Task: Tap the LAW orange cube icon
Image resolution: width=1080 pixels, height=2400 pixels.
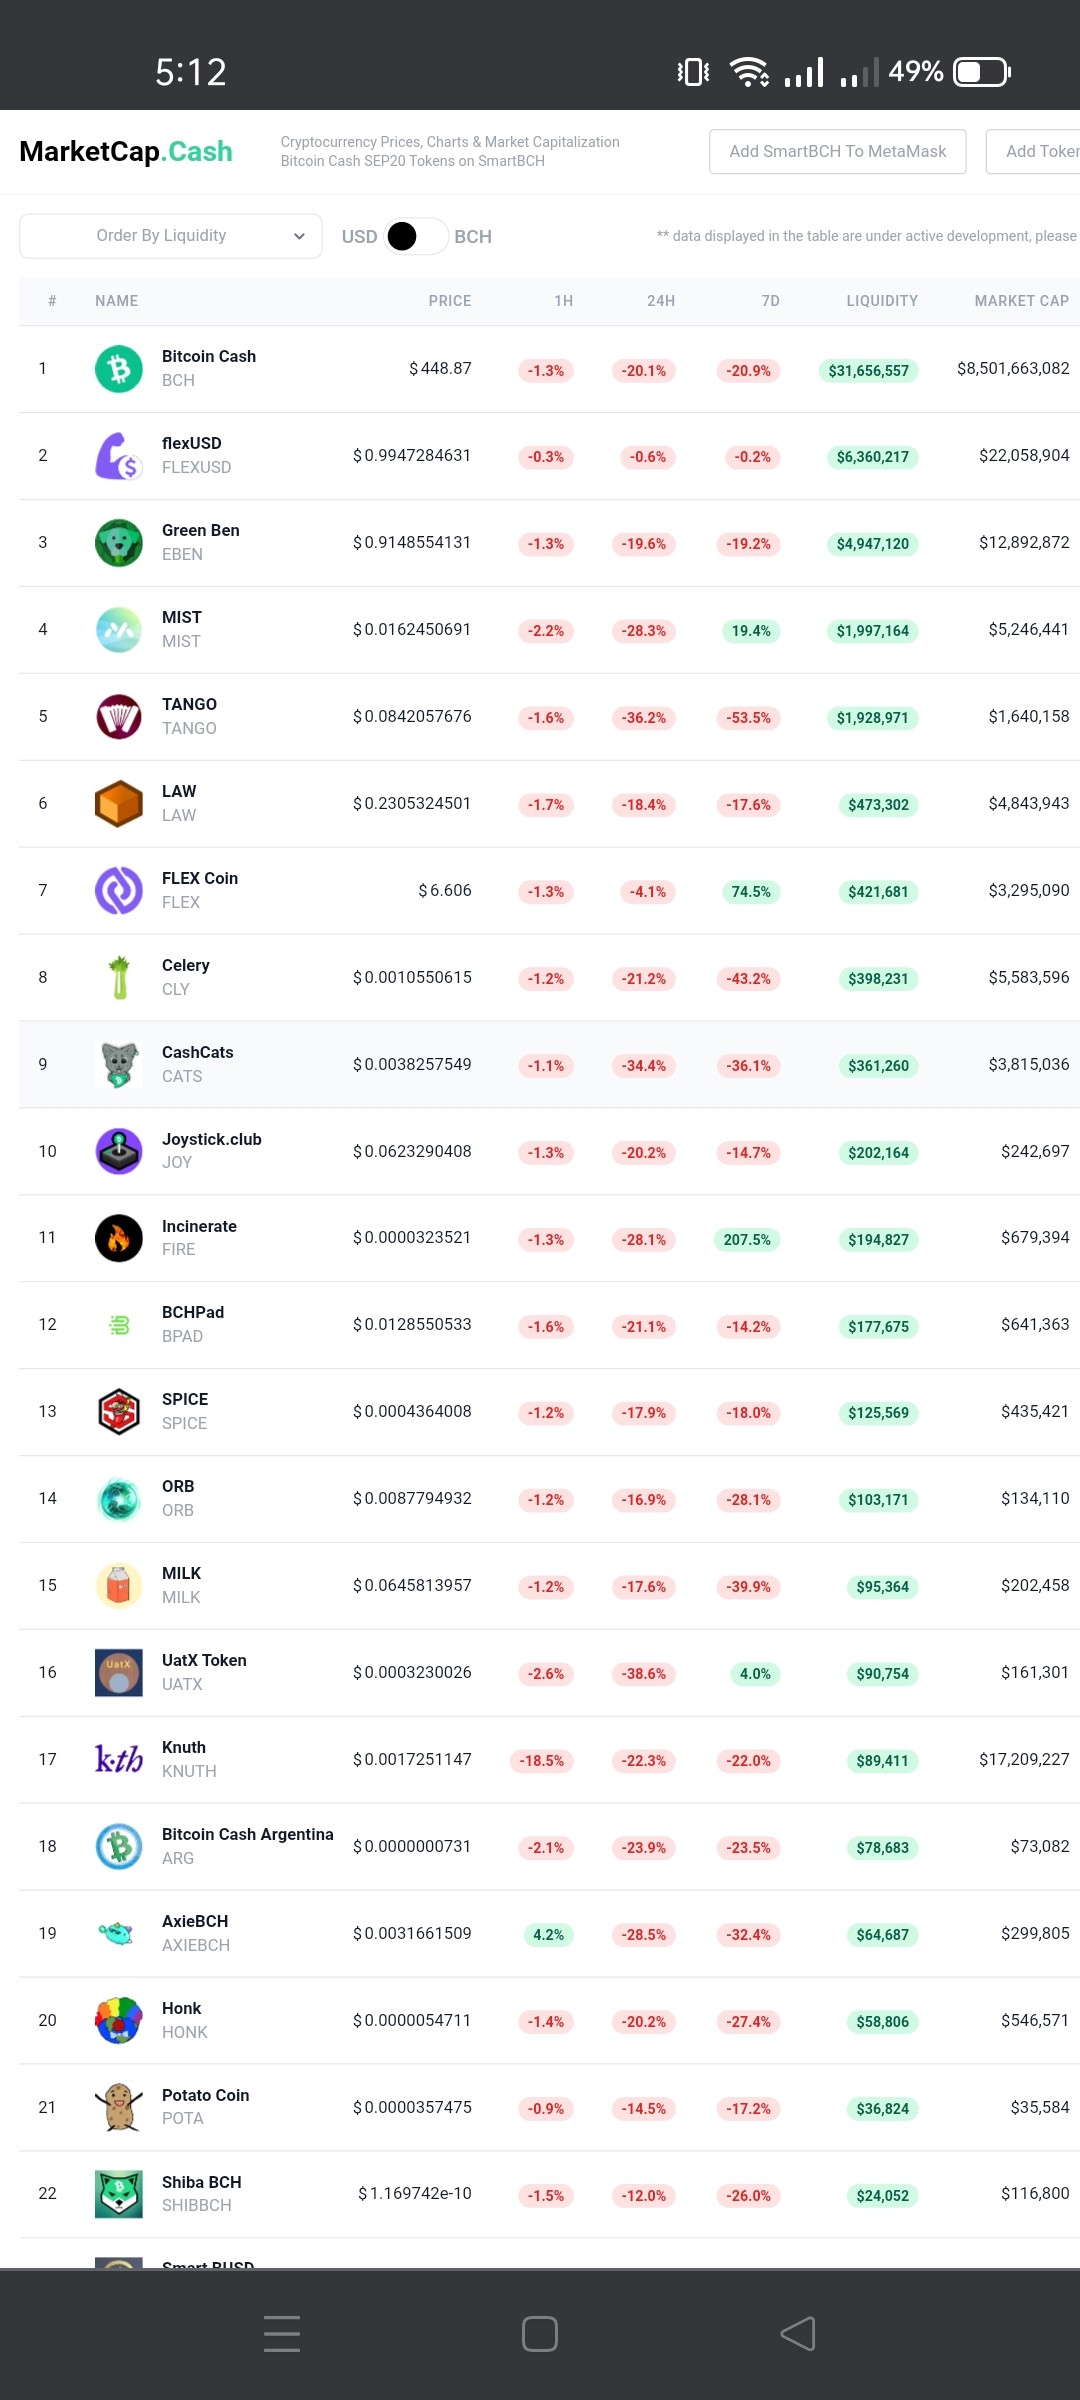Action: (x=119, y=804)
